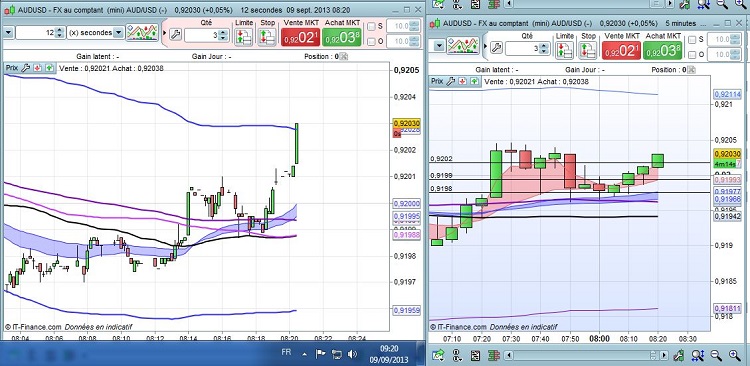
Task: Click the volume speaker icon in system tray
Action: [353, 354]
